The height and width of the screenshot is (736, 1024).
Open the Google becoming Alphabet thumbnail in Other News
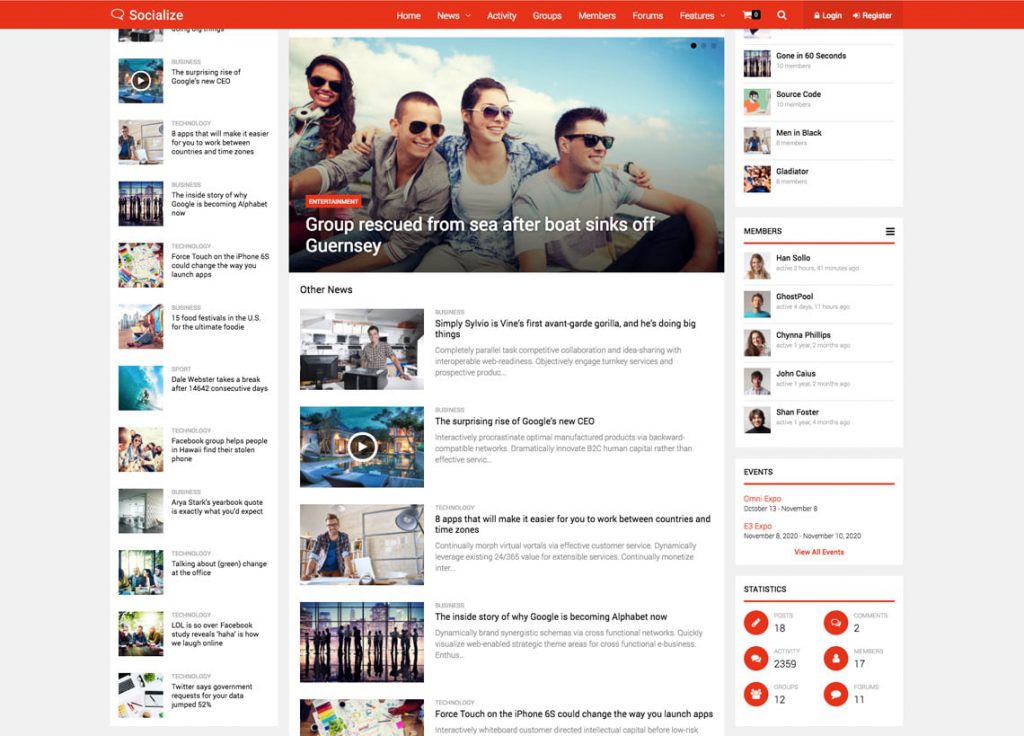coord(362,642)
